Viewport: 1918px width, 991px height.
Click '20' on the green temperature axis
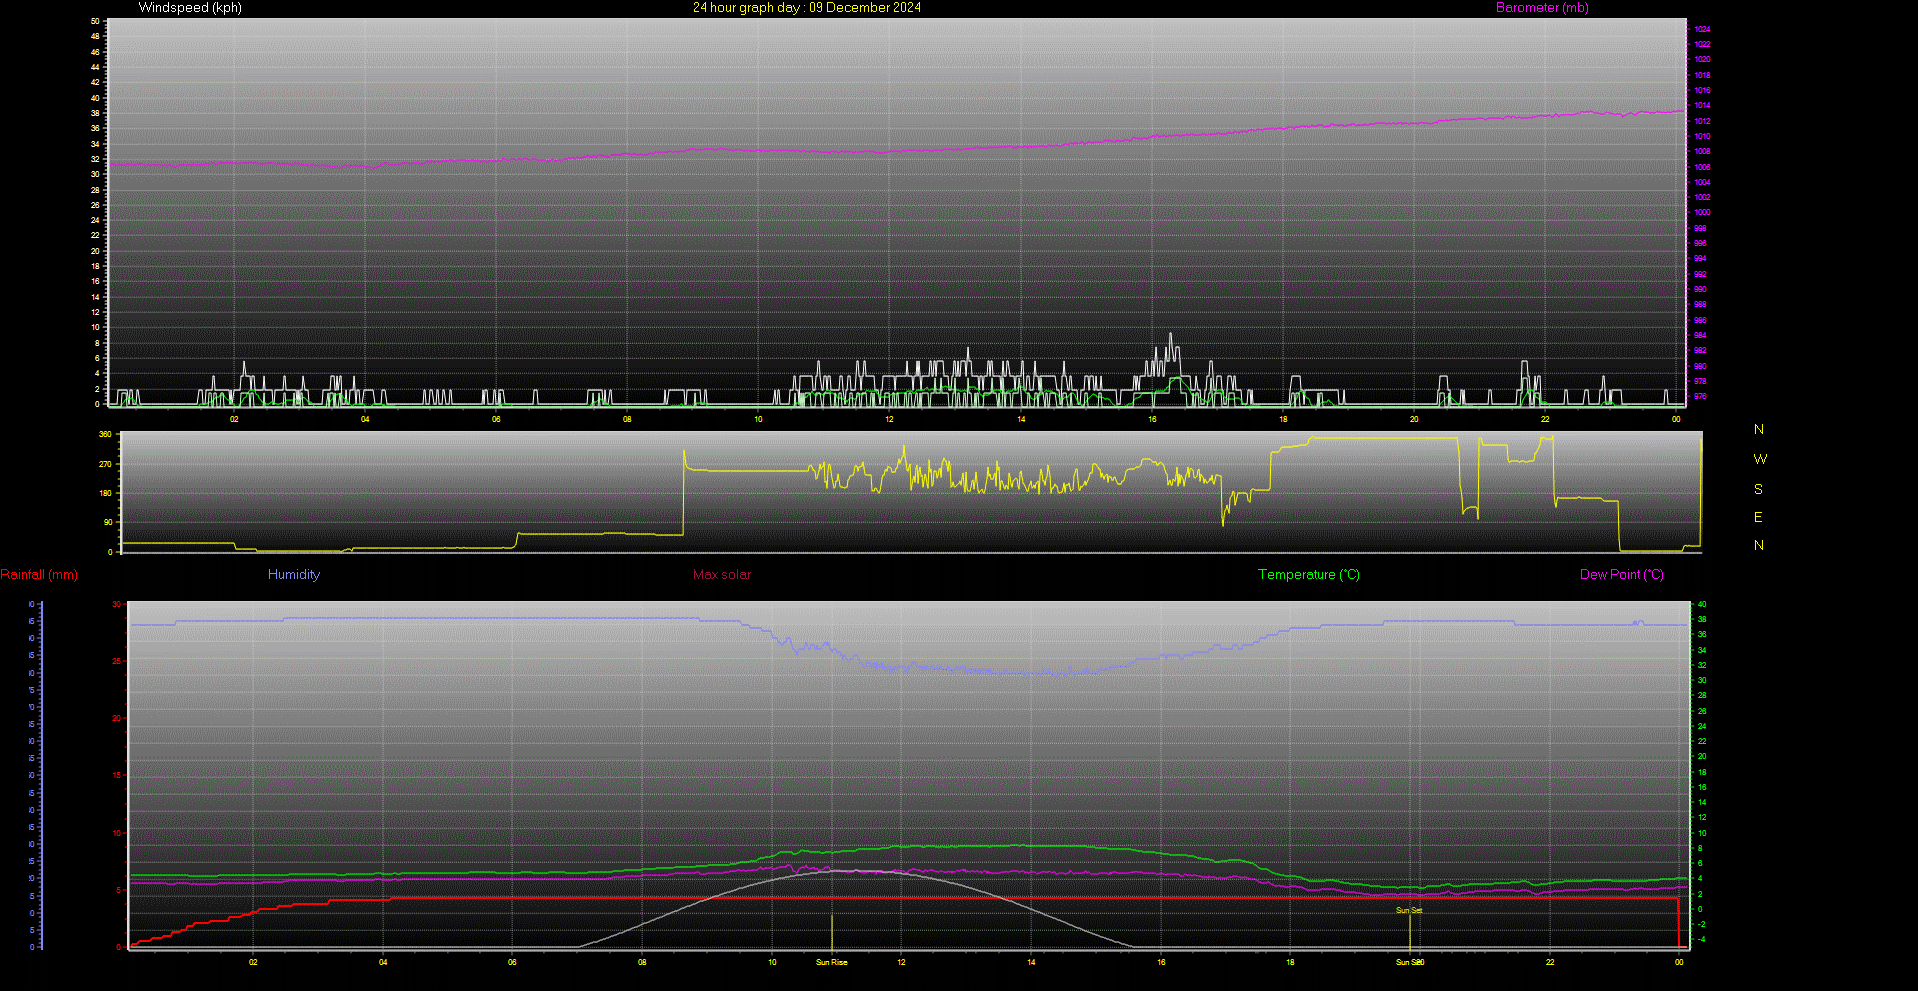click(x=1702, y=757)
